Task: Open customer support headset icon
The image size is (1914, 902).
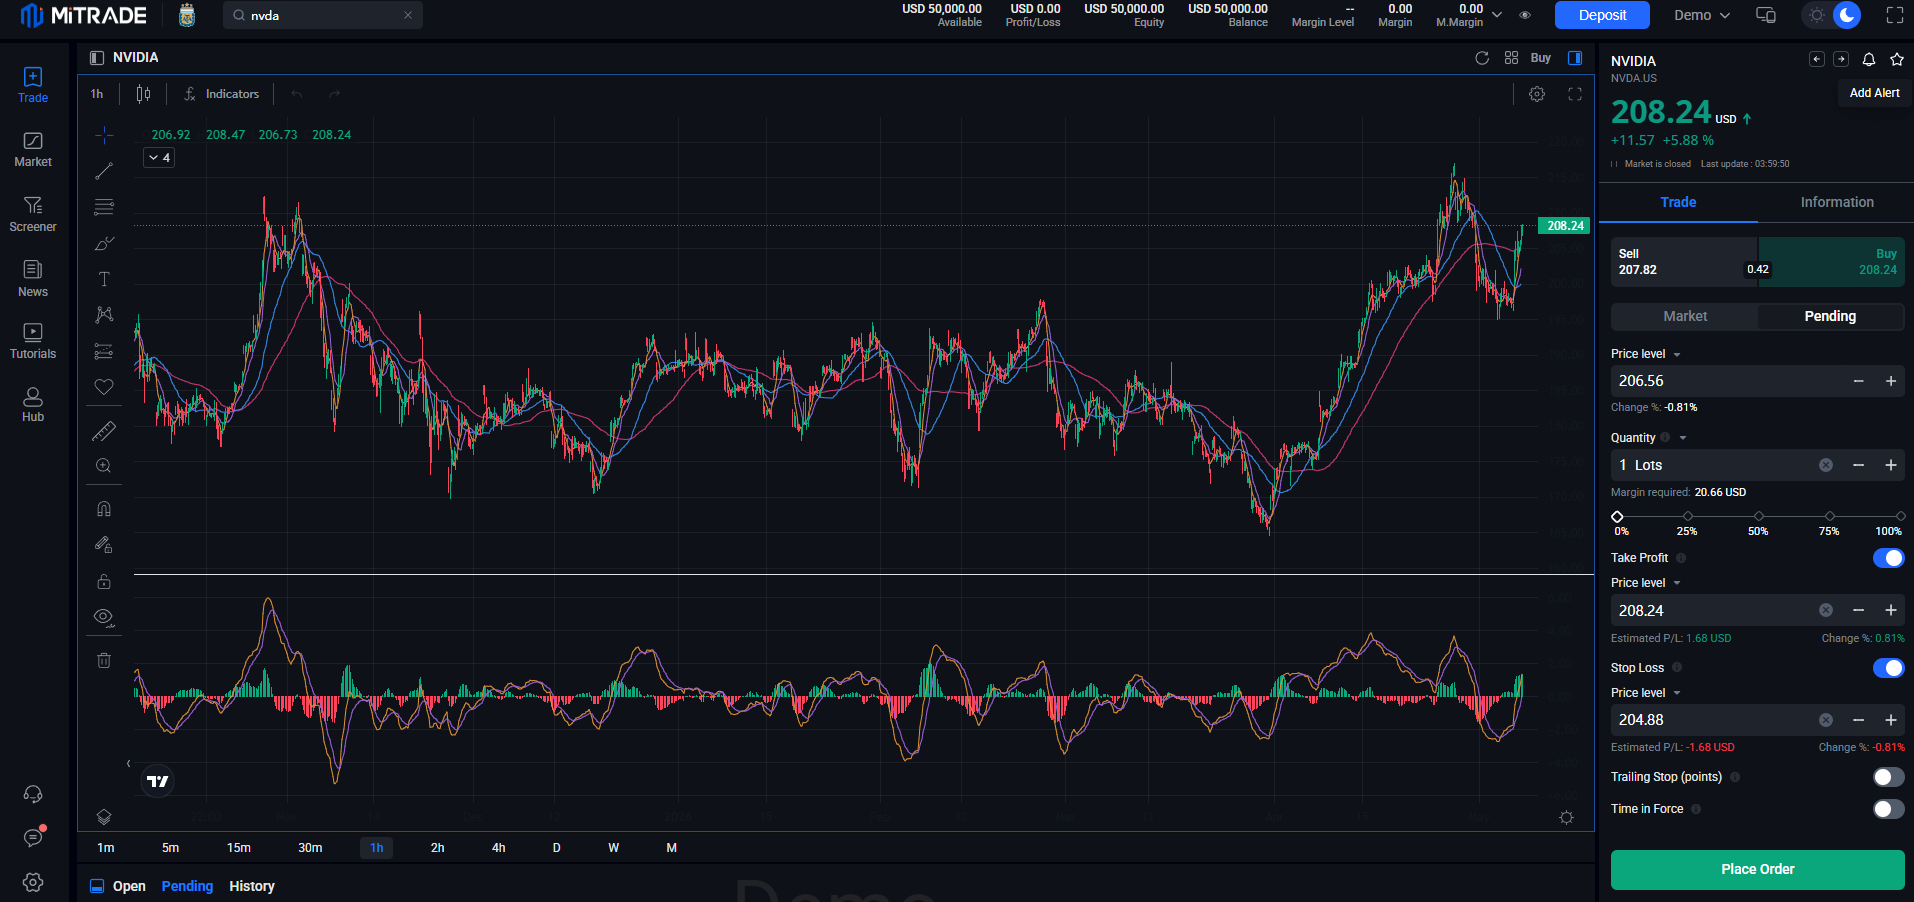Action: click(x=33, y=794)
